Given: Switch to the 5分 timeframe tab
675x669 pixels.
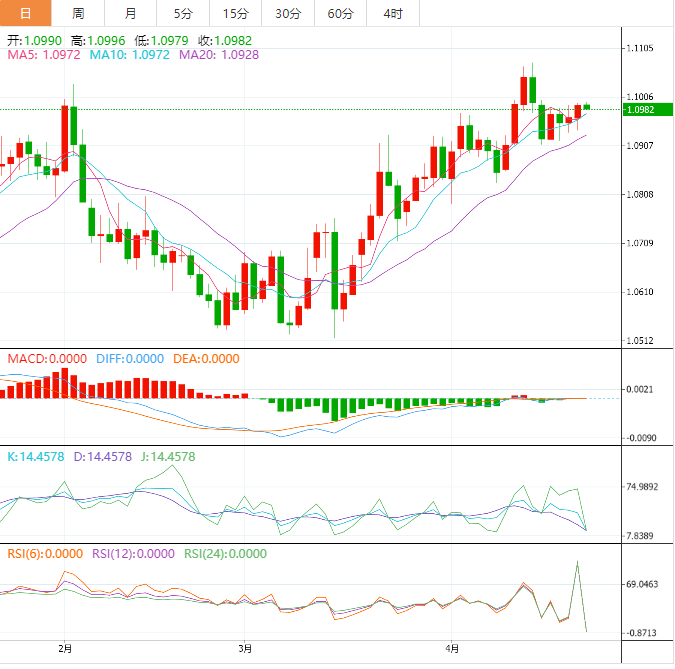Looking at the screenshot, I should (x=183, y=13).
